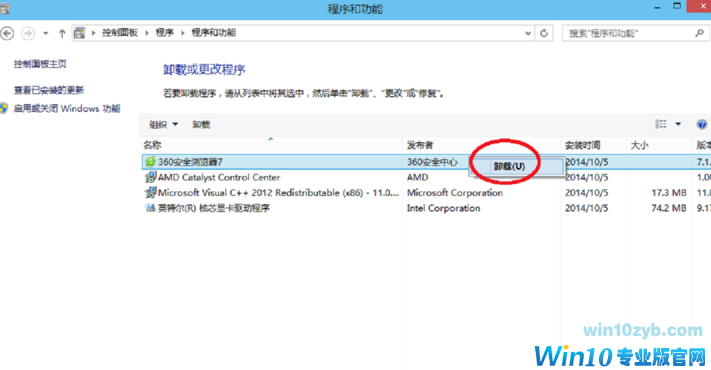Open help with the question mark icon
This screenshot has width=711, height=370.
701,124
